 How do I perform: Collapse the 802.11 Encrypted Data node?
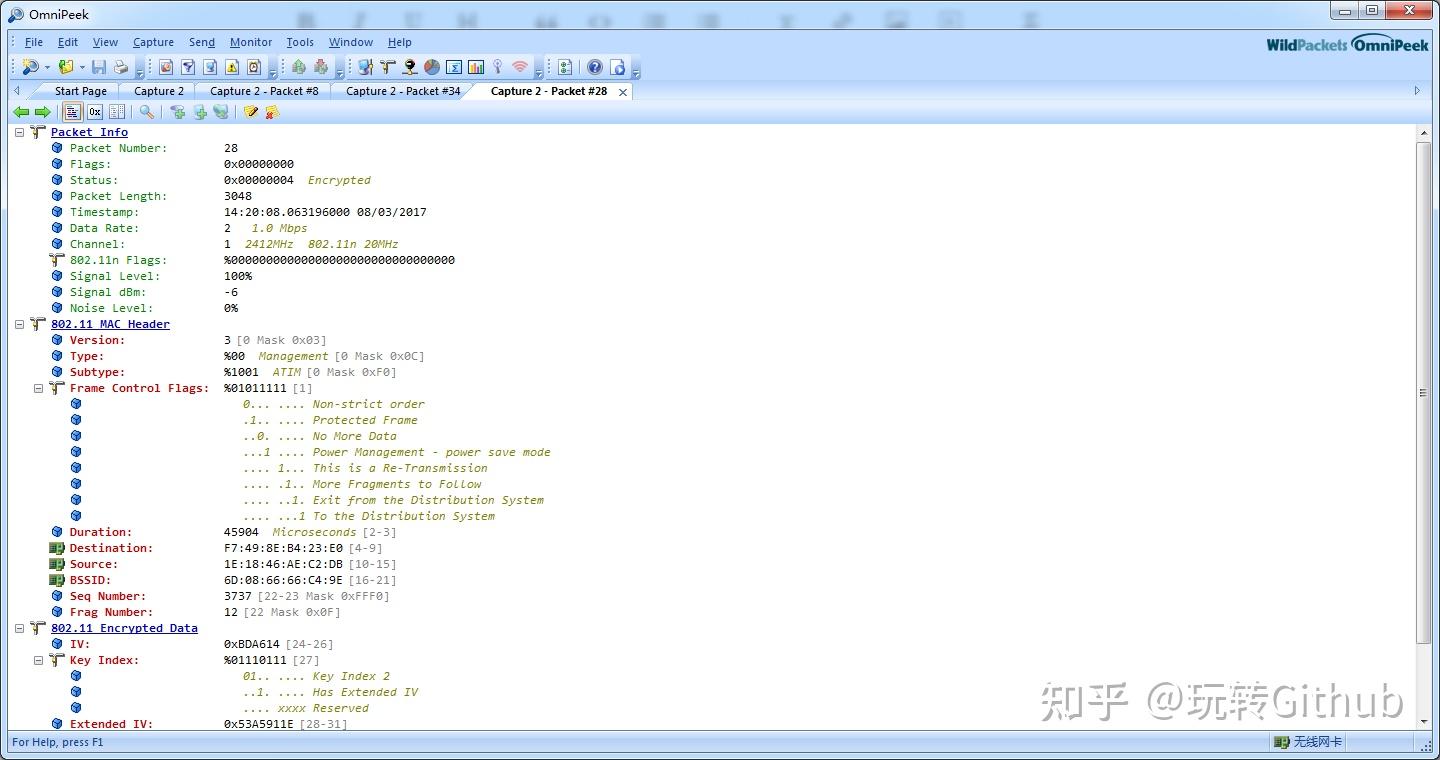pyautogui.click(x=20, y=628)
